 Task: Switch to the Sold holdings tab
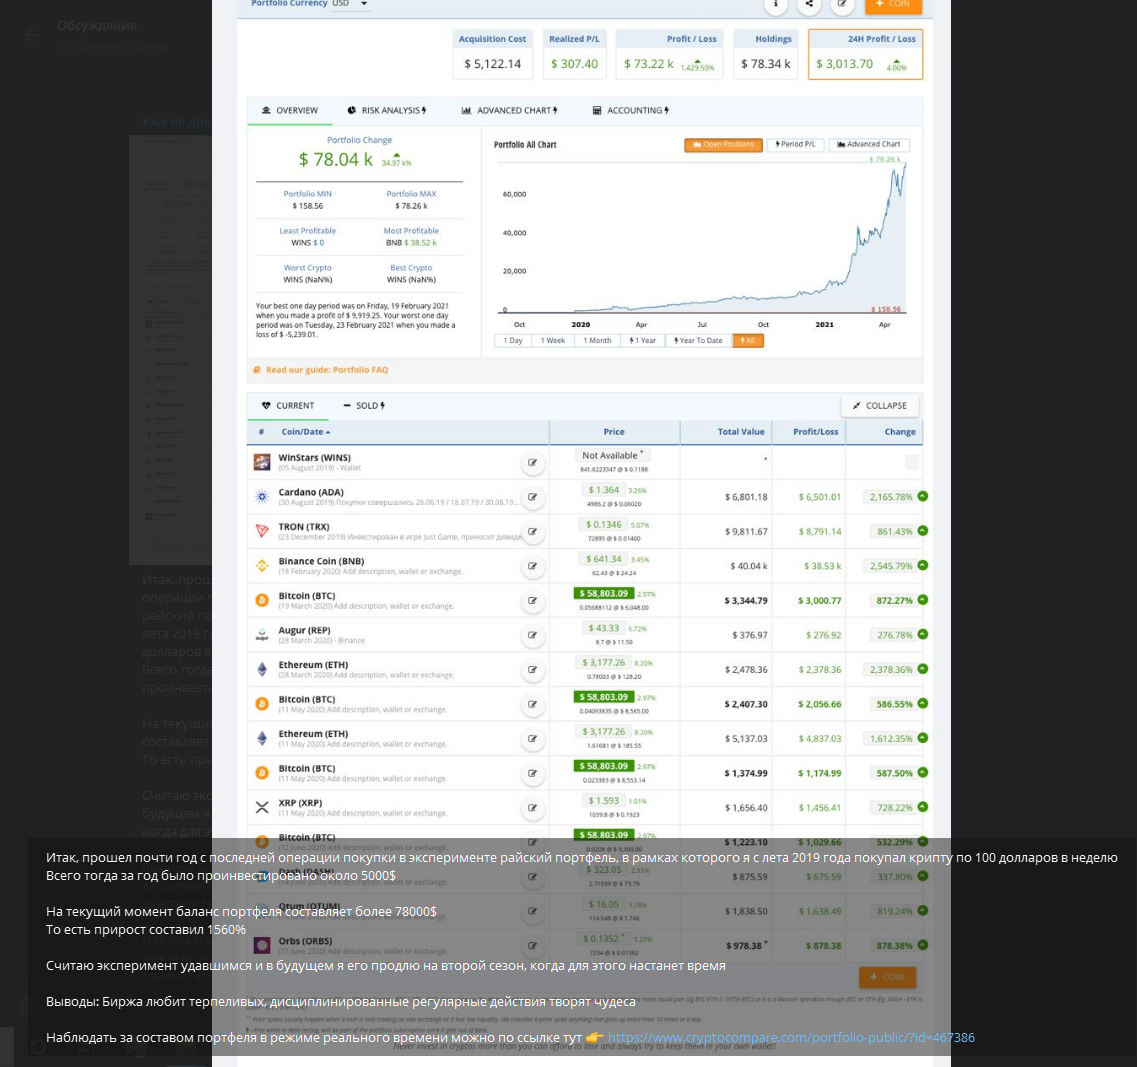pos(364,405)
